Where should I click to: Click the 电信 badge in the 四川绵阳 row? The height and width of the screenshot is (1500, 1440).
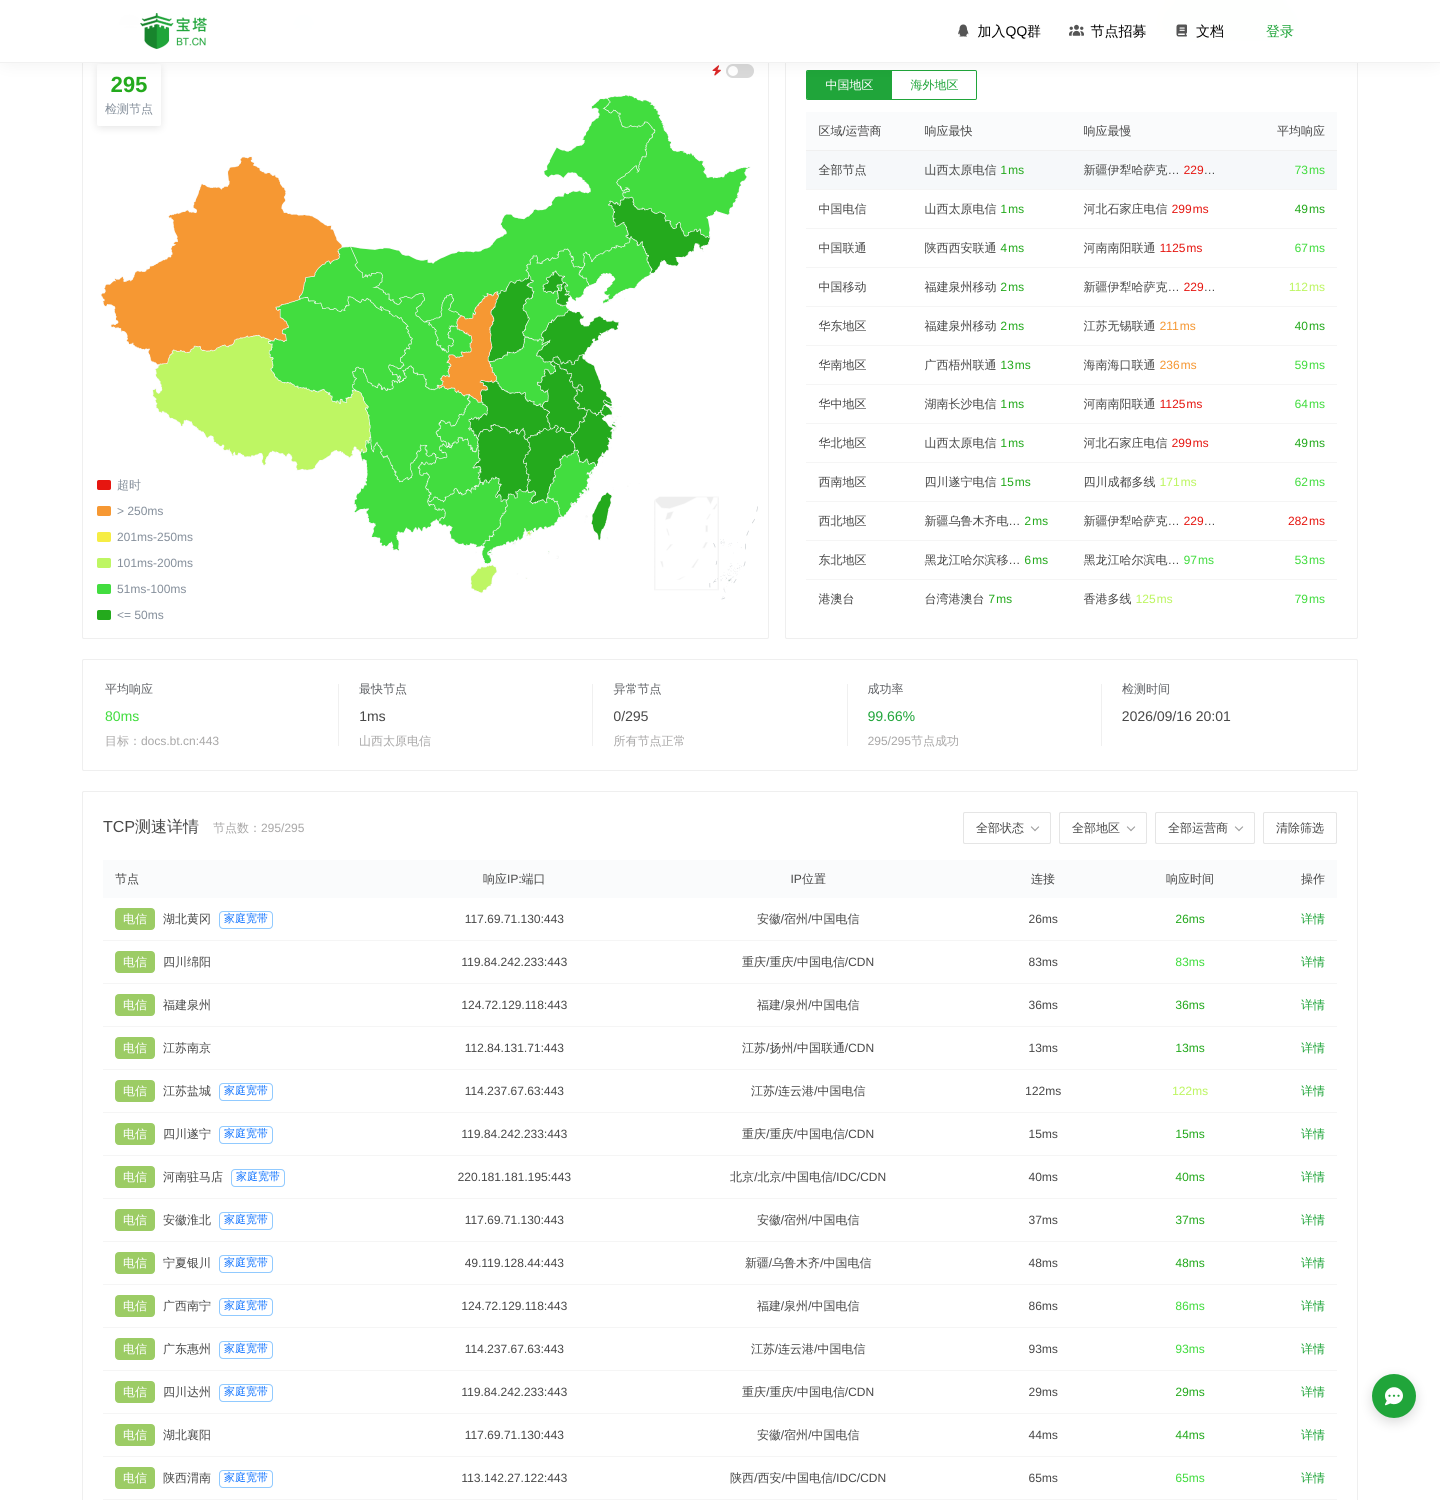(135, 962)
